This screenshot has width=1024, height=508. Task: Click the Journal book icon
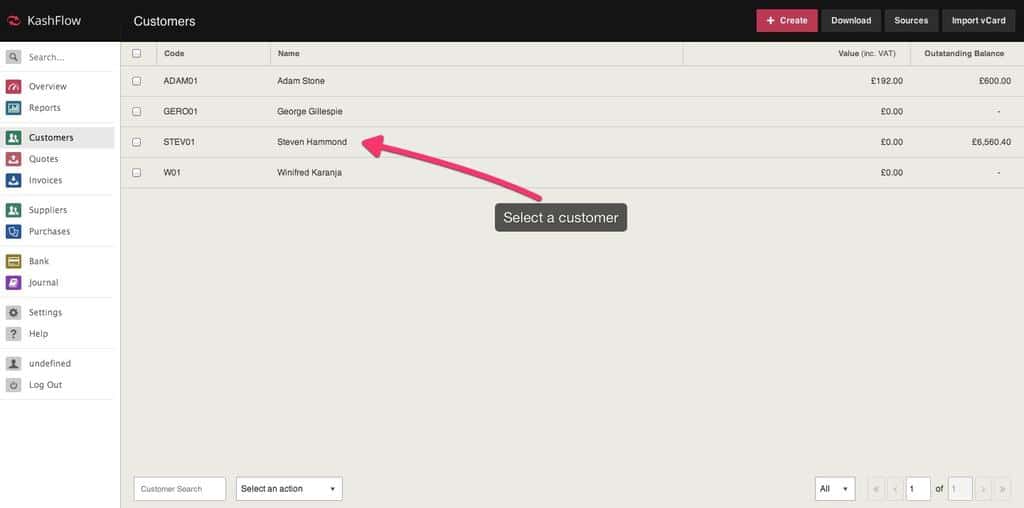click(14, 283)
